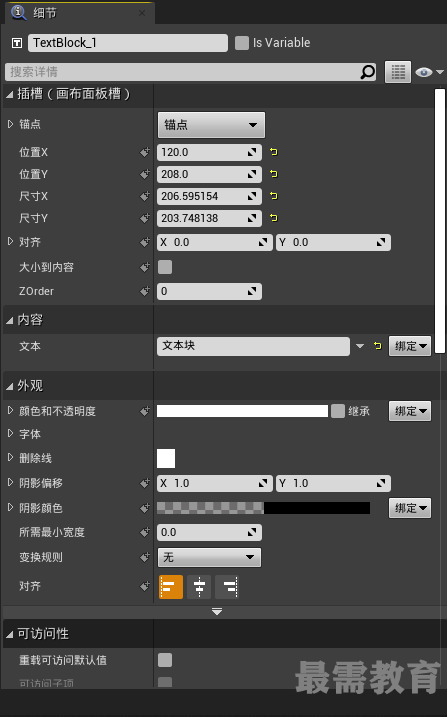
Task: Open the 阴影颜色 color swatch
Action: click(263, 508)
